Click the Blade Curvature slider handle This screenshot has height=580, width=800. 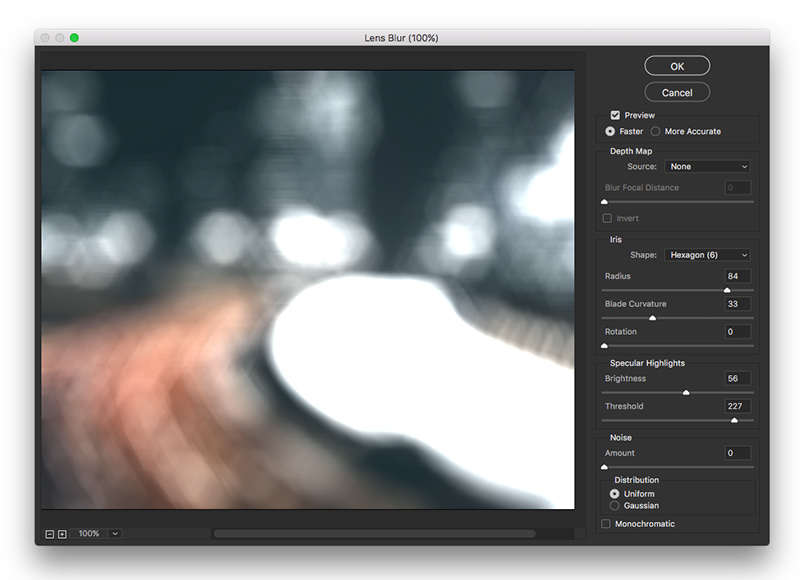click(x=653, y=318)
